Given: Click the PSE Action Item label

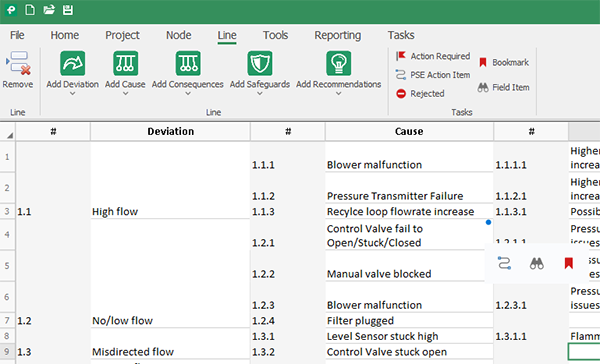Looking at the screenshot, I should pyautogui.click(x=440, y=75).
